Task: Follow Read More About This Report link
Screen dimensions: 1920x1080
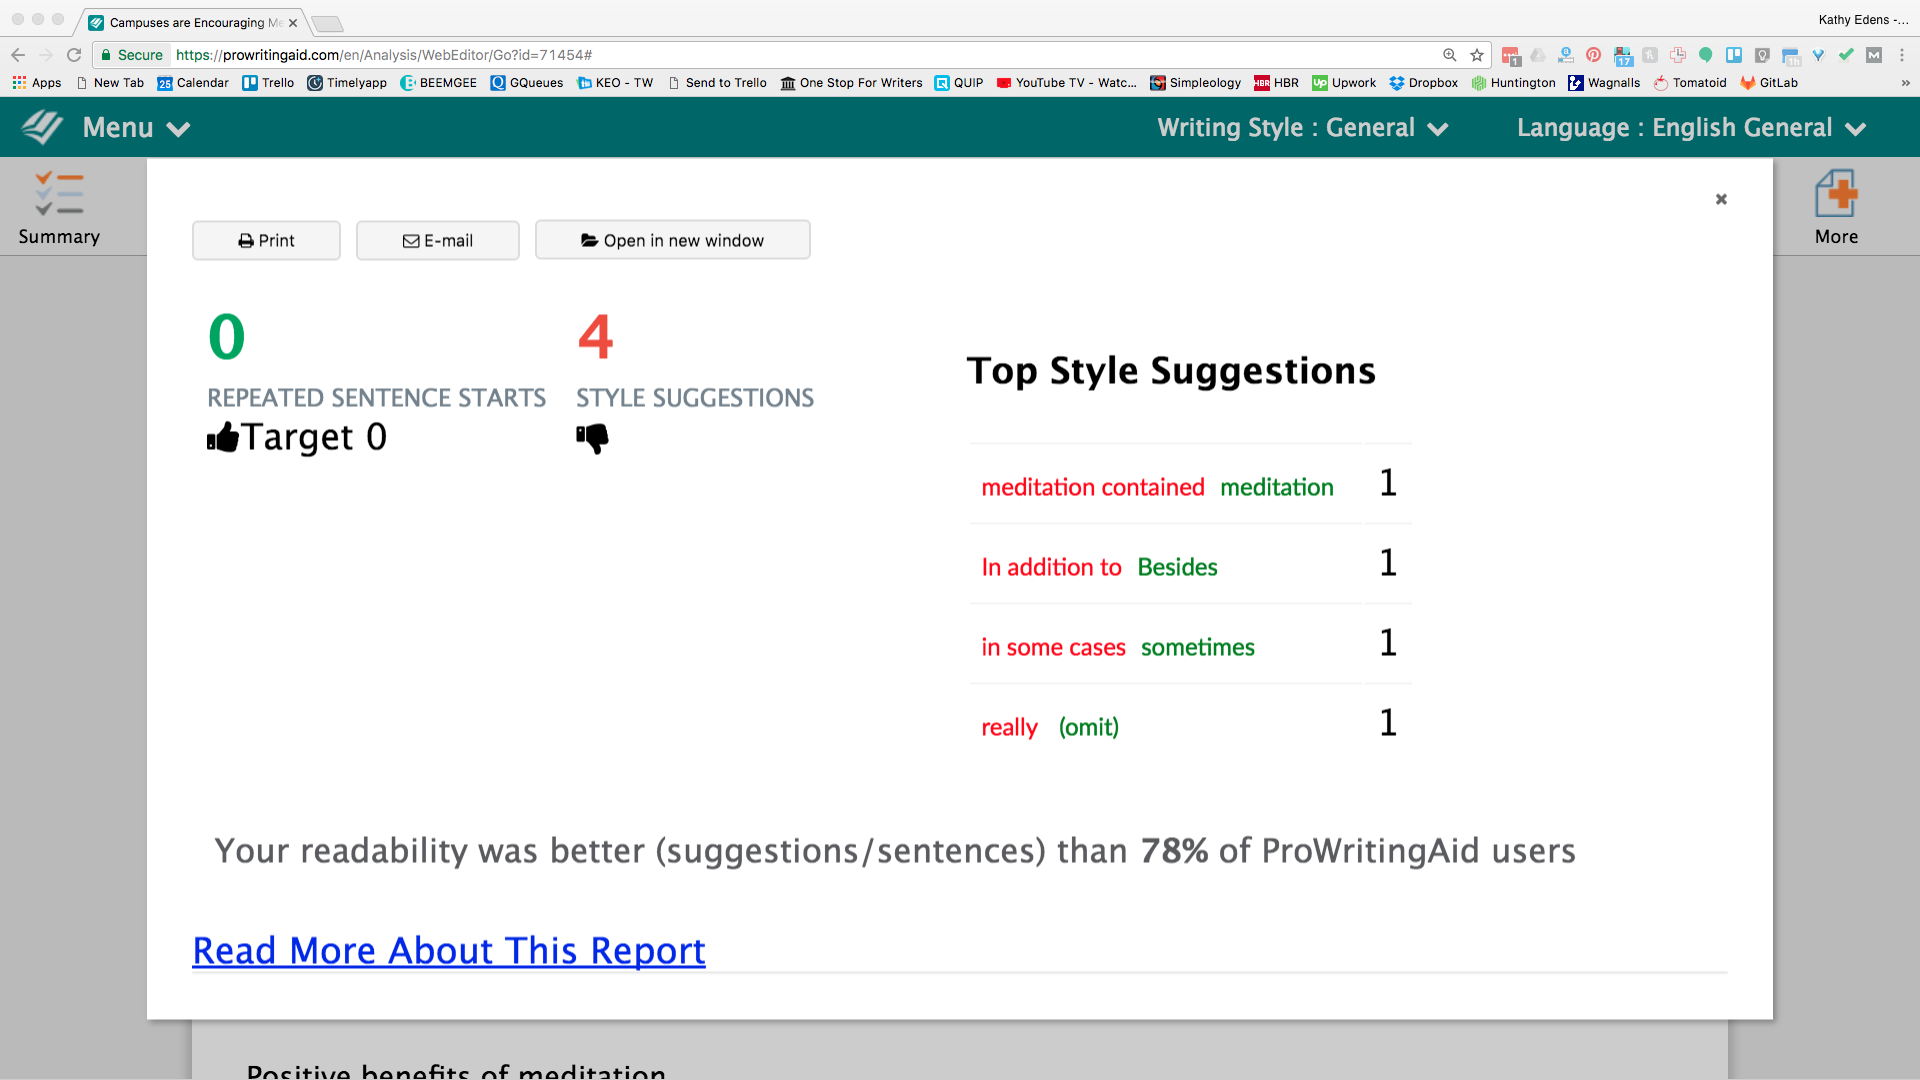Action: (449, 950)
